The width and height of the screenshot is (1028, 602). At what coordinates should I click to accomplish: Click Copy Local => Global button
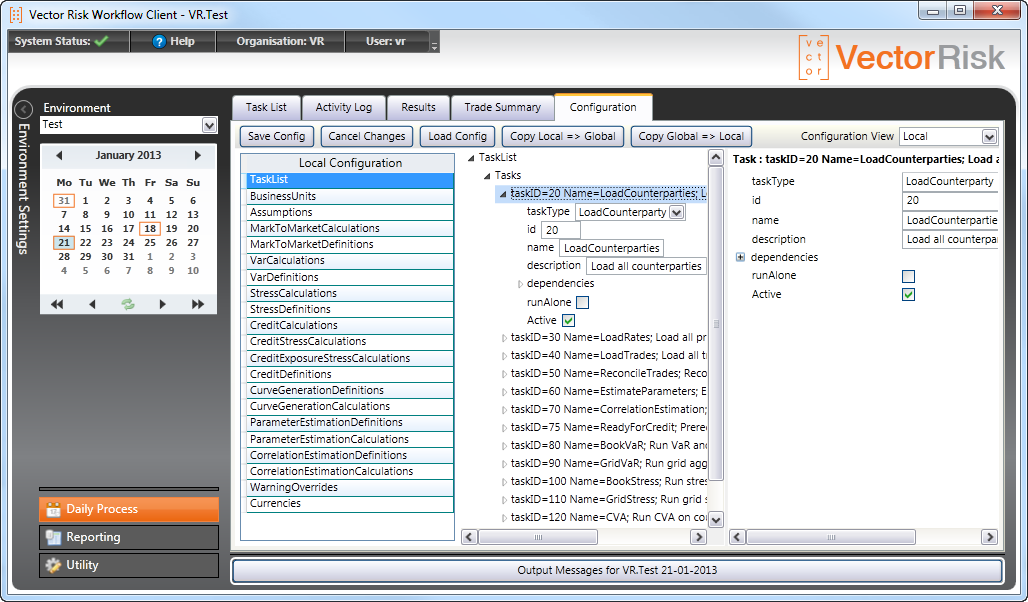tap(563, 136)
